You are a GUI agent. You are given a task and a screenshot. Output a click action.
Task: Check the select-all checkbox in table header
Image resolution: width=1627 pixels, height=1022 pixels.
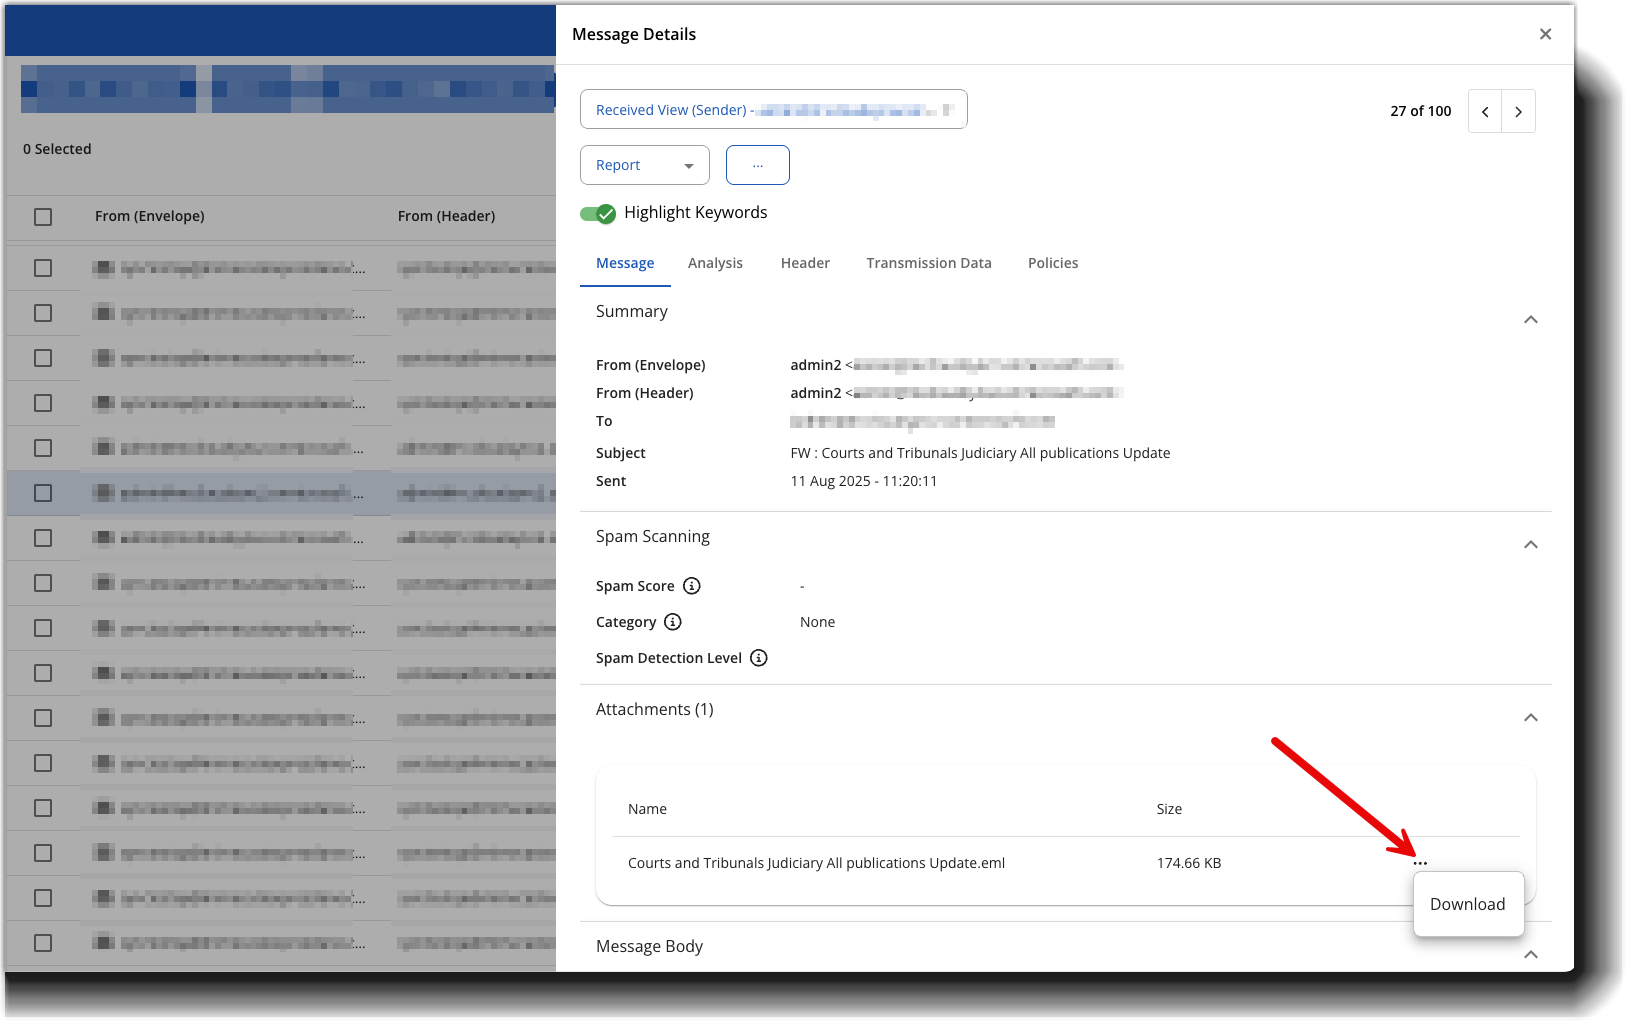43,217
